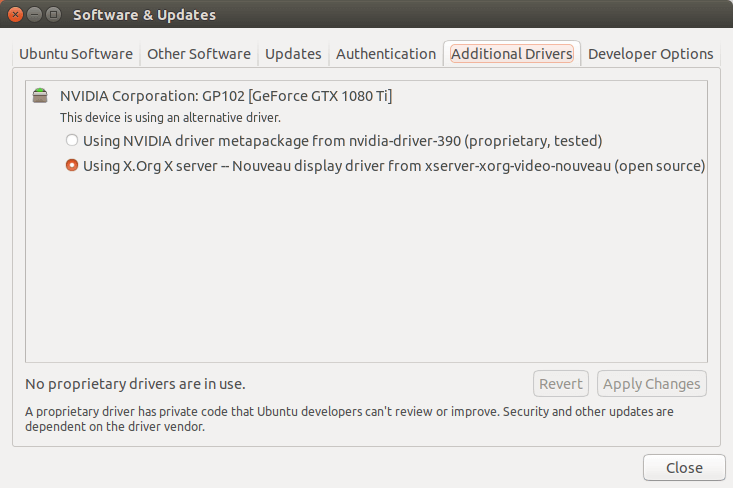Click the 'No proprietary drivers are in use' status
733x488 pixels.
(x=135, y=384)
